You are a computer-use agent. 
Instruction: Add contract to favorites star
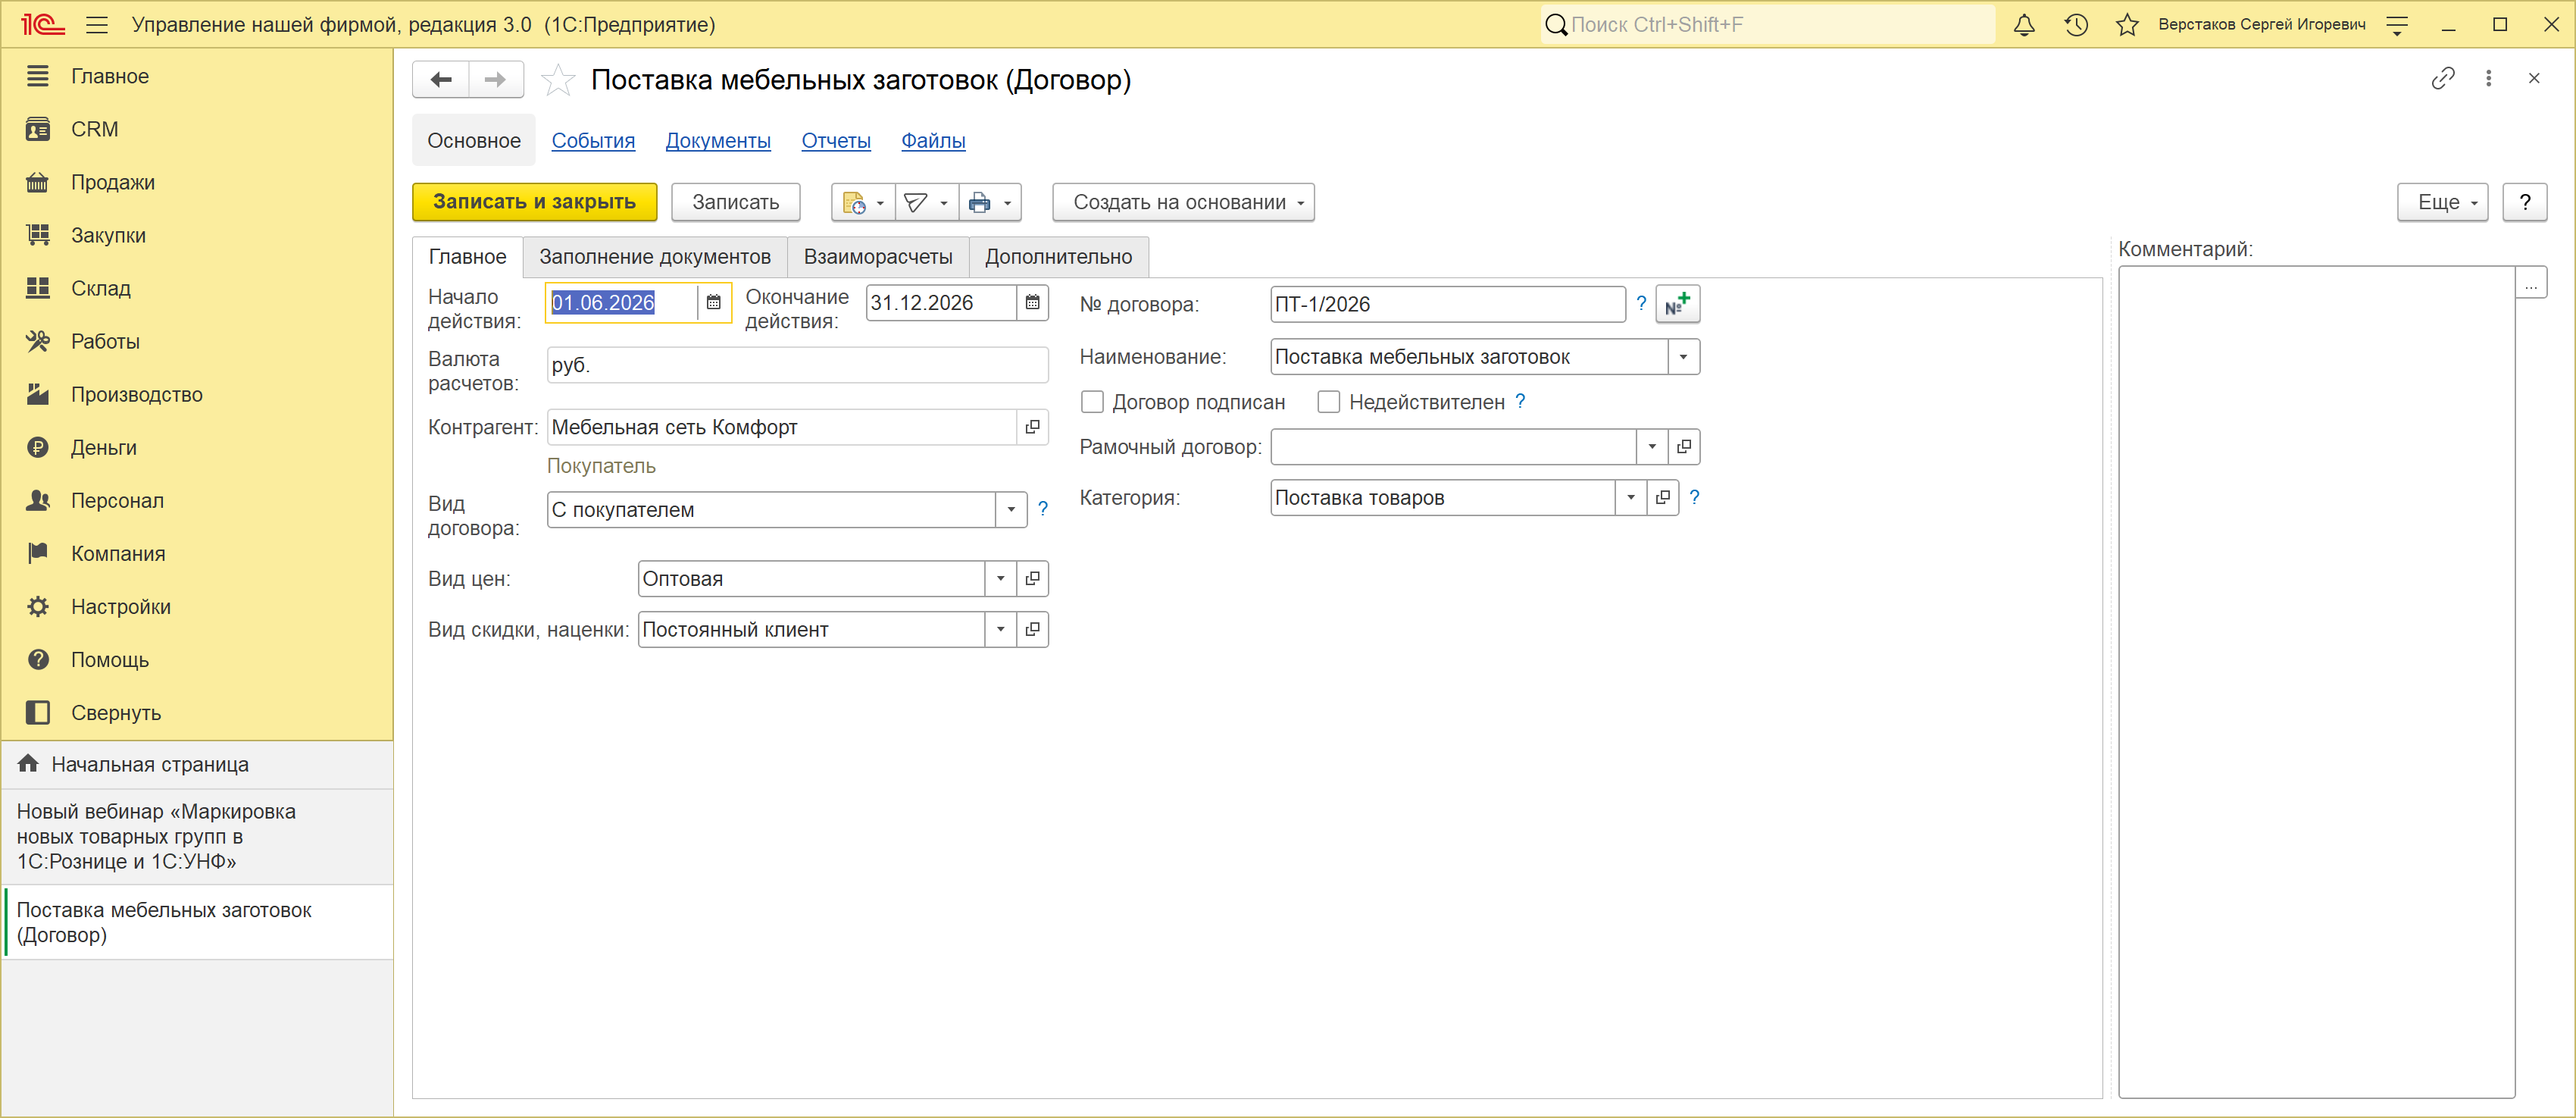click(558, 80)
